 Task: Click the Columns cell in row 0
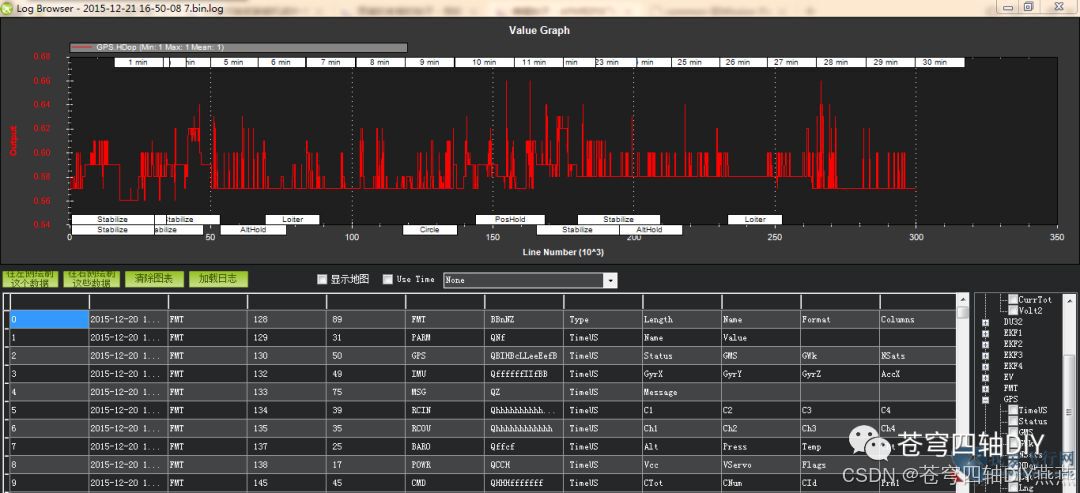tap(918, 319)
